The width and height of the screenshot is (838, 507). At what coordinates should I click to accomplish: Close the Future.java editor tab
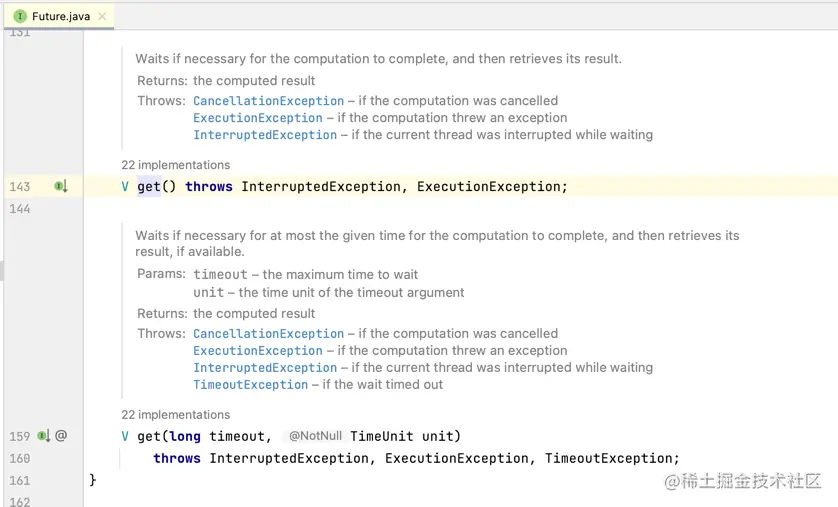click(103, 16)
